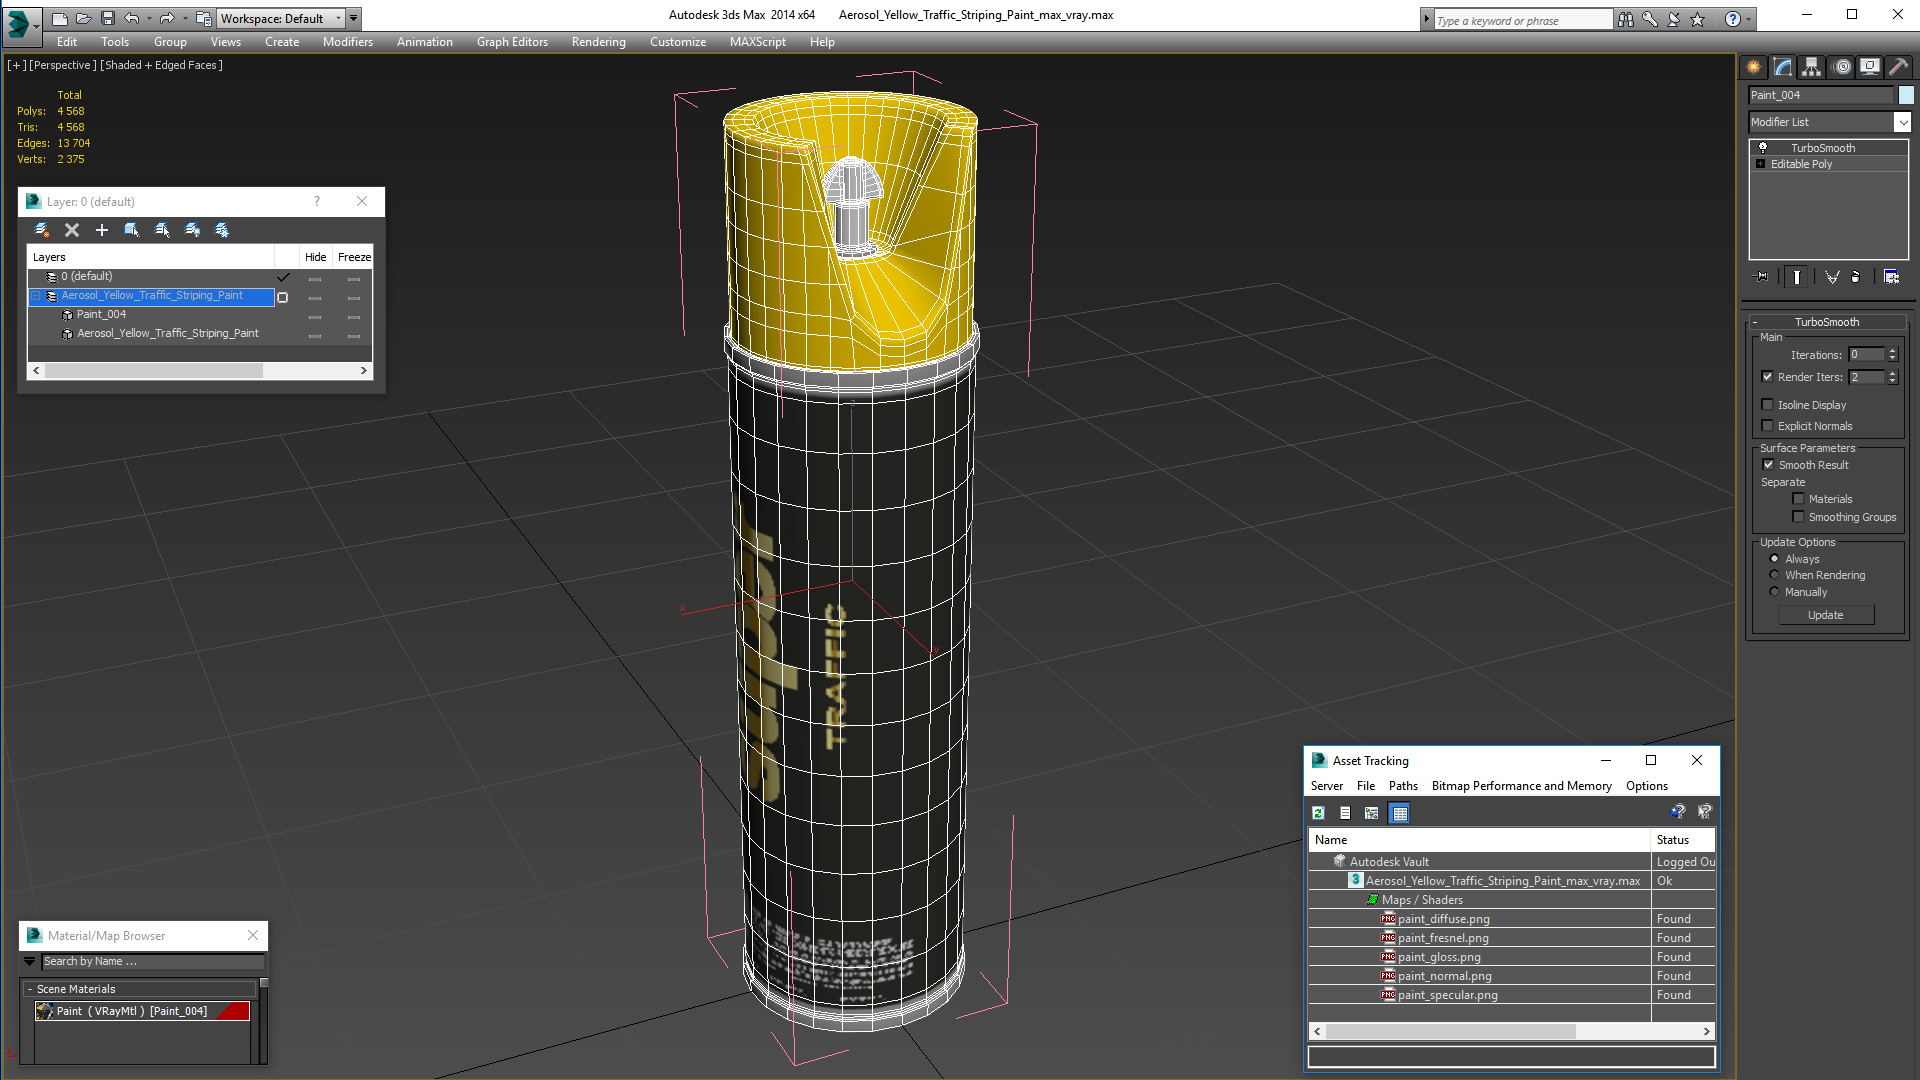The height and width of the screenshot is (1080, 1920).
Task: Make the modifier unique
Action: [1832, 277]
